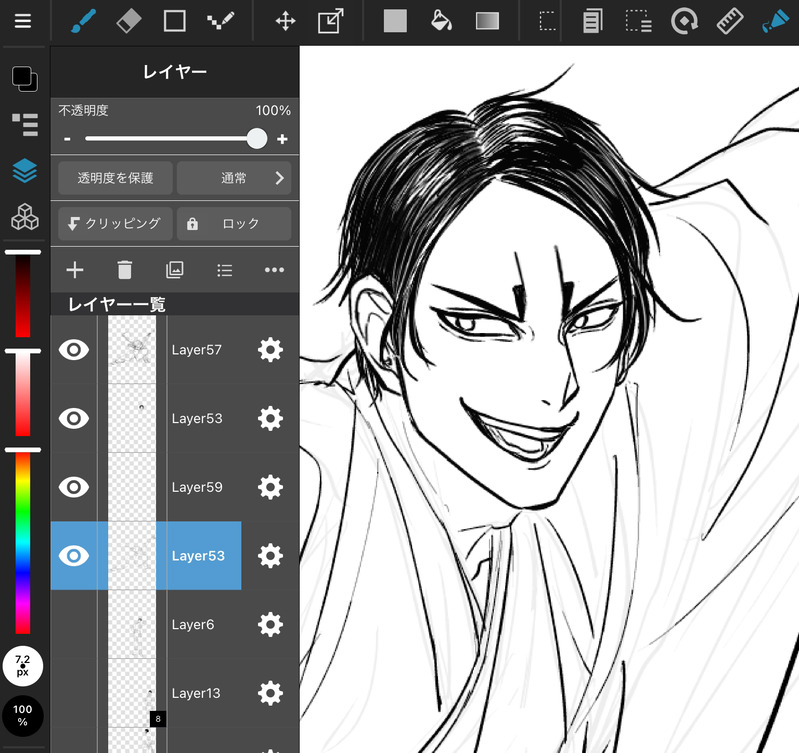Image resolution: width=799 pixels, height=753 pixels.
Task: Click the saturation color slider
Action: 22,393
